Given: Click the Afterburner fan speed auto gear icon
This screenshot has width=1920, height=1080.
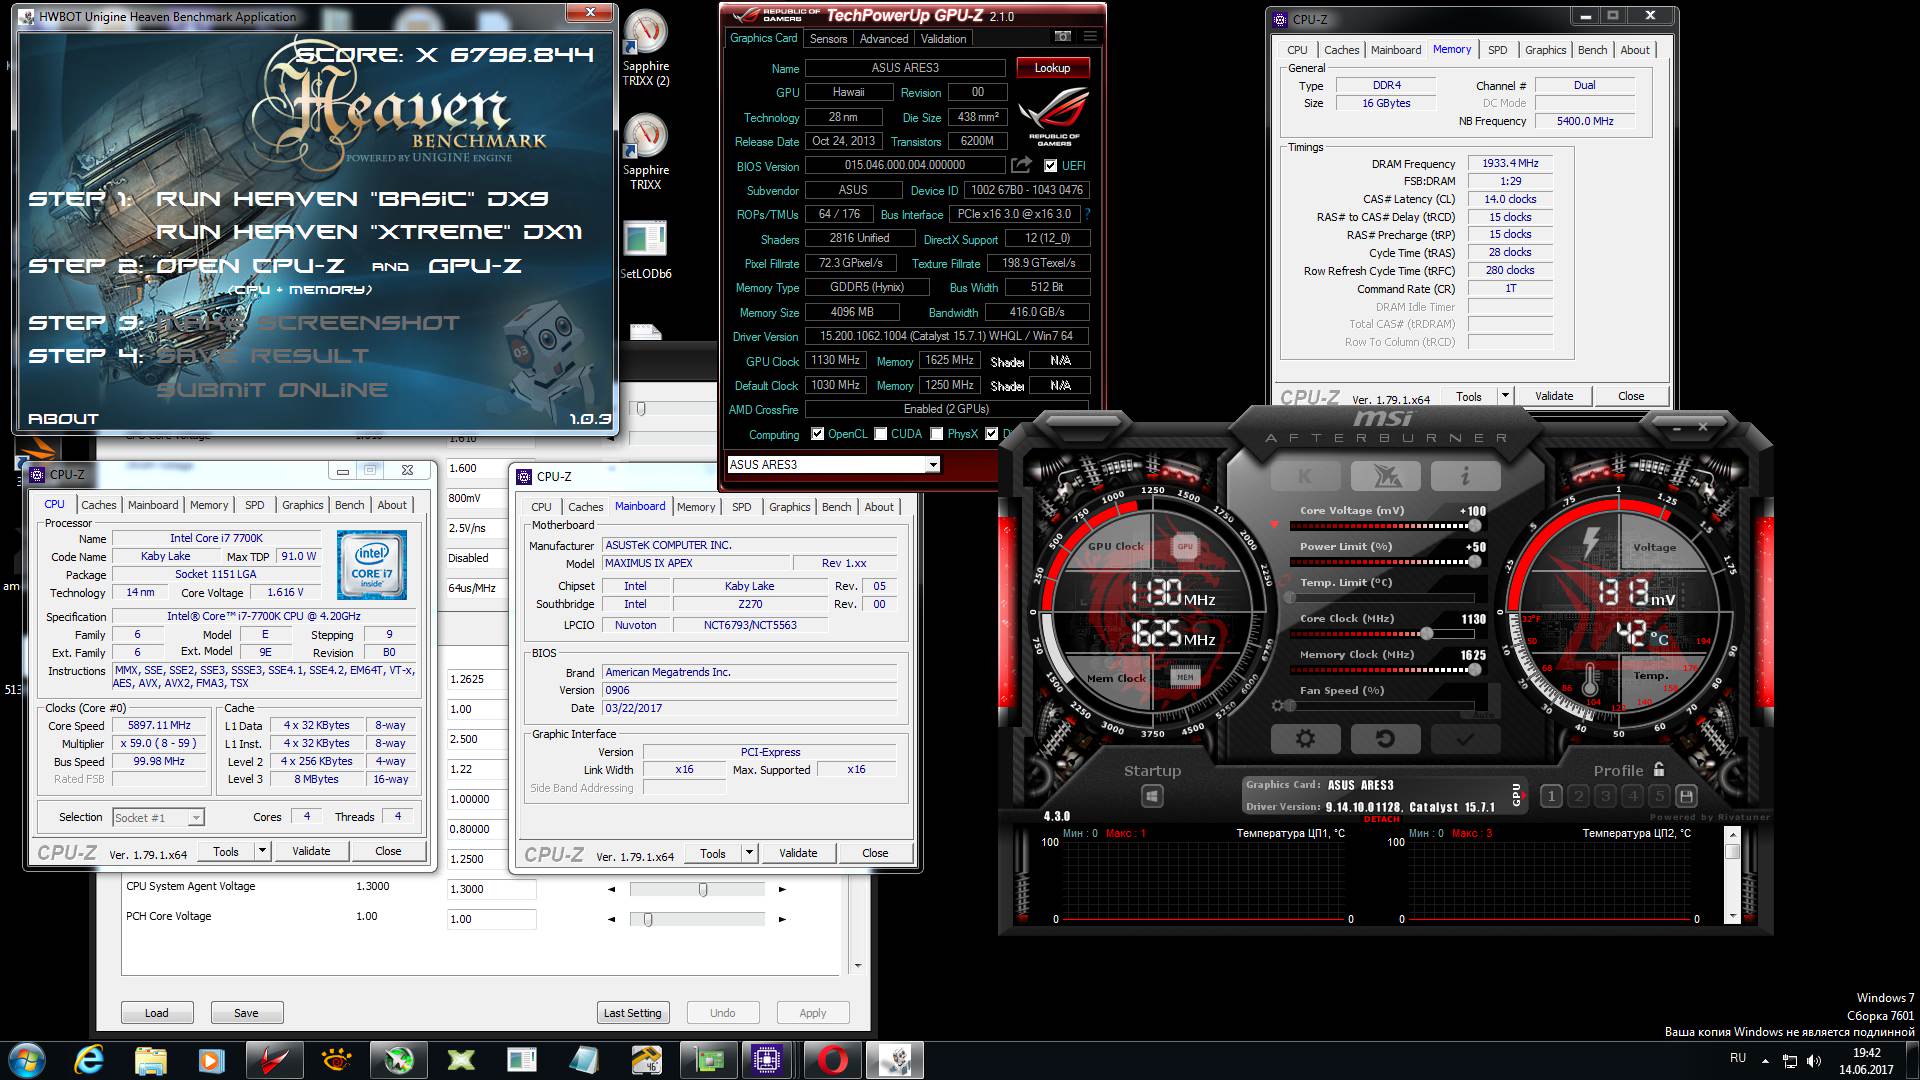Looking at the screenshot, I should click(1277, 706).
